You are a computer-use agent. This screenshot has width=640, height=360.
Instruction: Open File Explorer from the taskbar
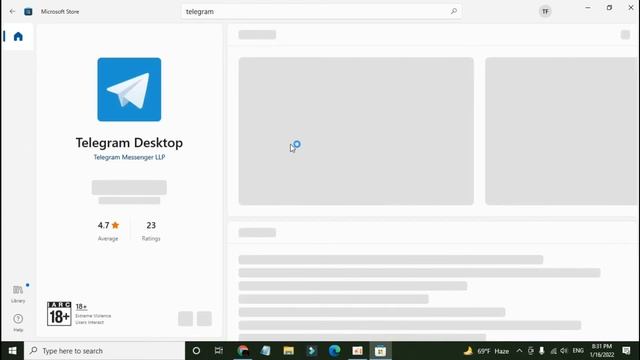(x=289, y=351)
